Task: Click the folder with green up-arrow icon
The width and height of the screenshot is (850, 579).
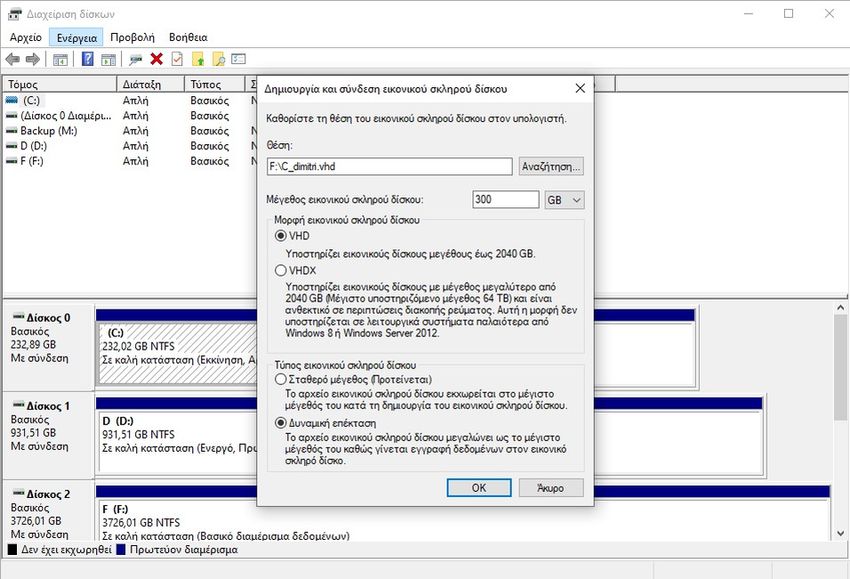Action: pos(198,59)
